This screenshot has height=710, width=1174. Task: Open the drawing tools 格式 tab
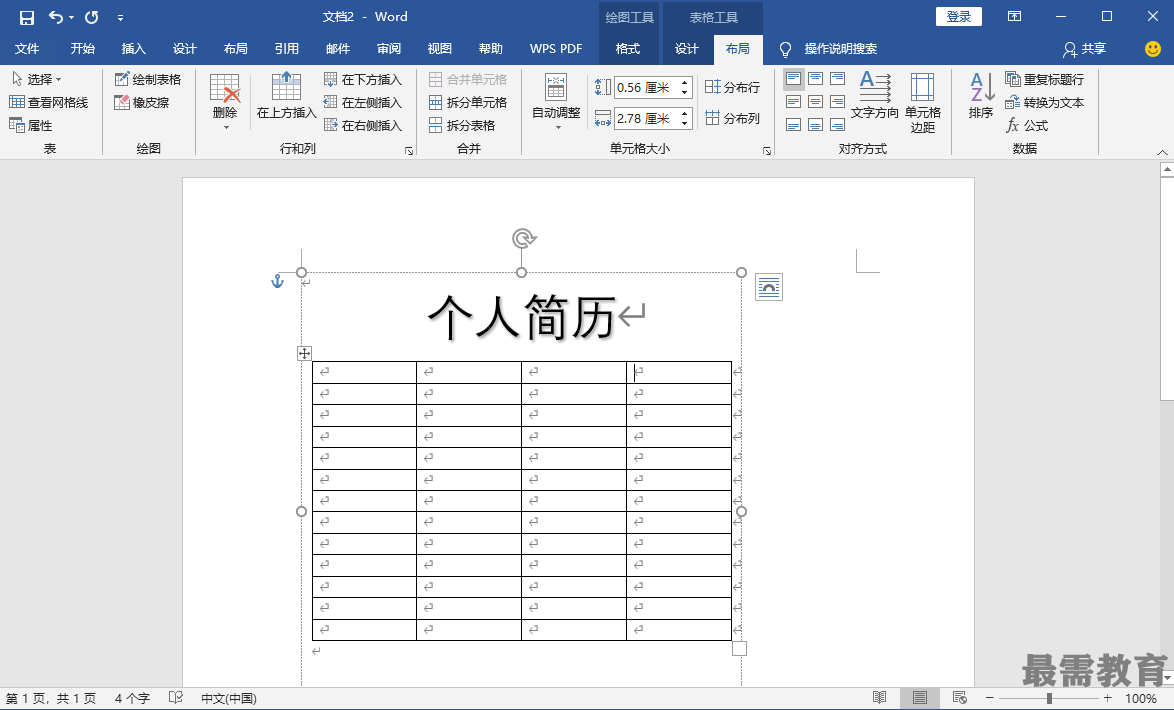click(627, 49)
